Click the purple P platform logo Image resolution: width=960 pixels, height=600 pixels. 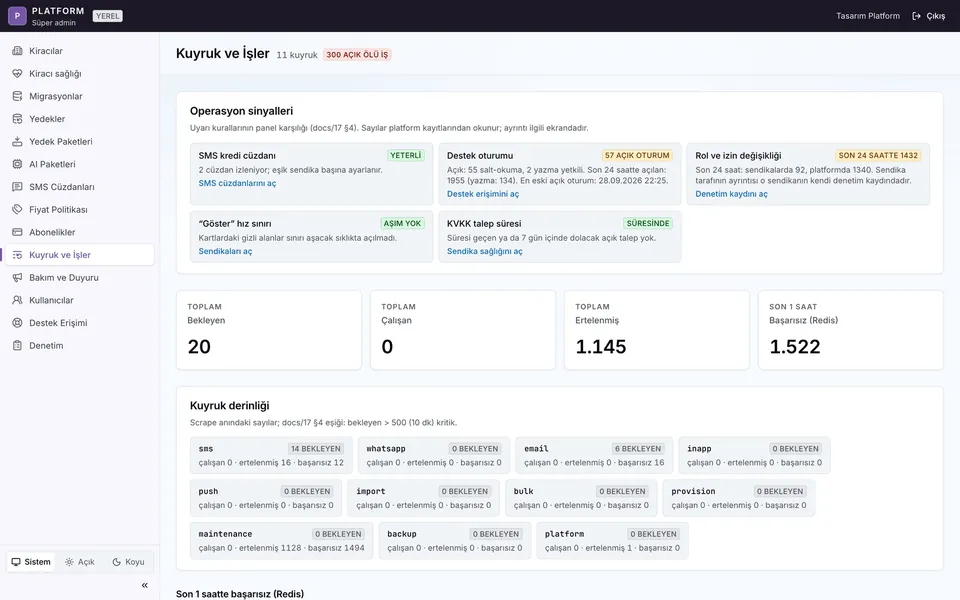17,16
